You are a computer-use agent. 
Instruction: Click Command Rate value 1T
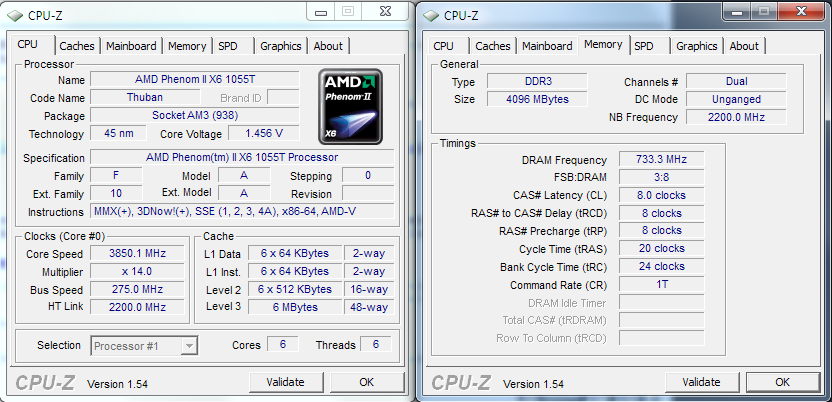(661, 284)
